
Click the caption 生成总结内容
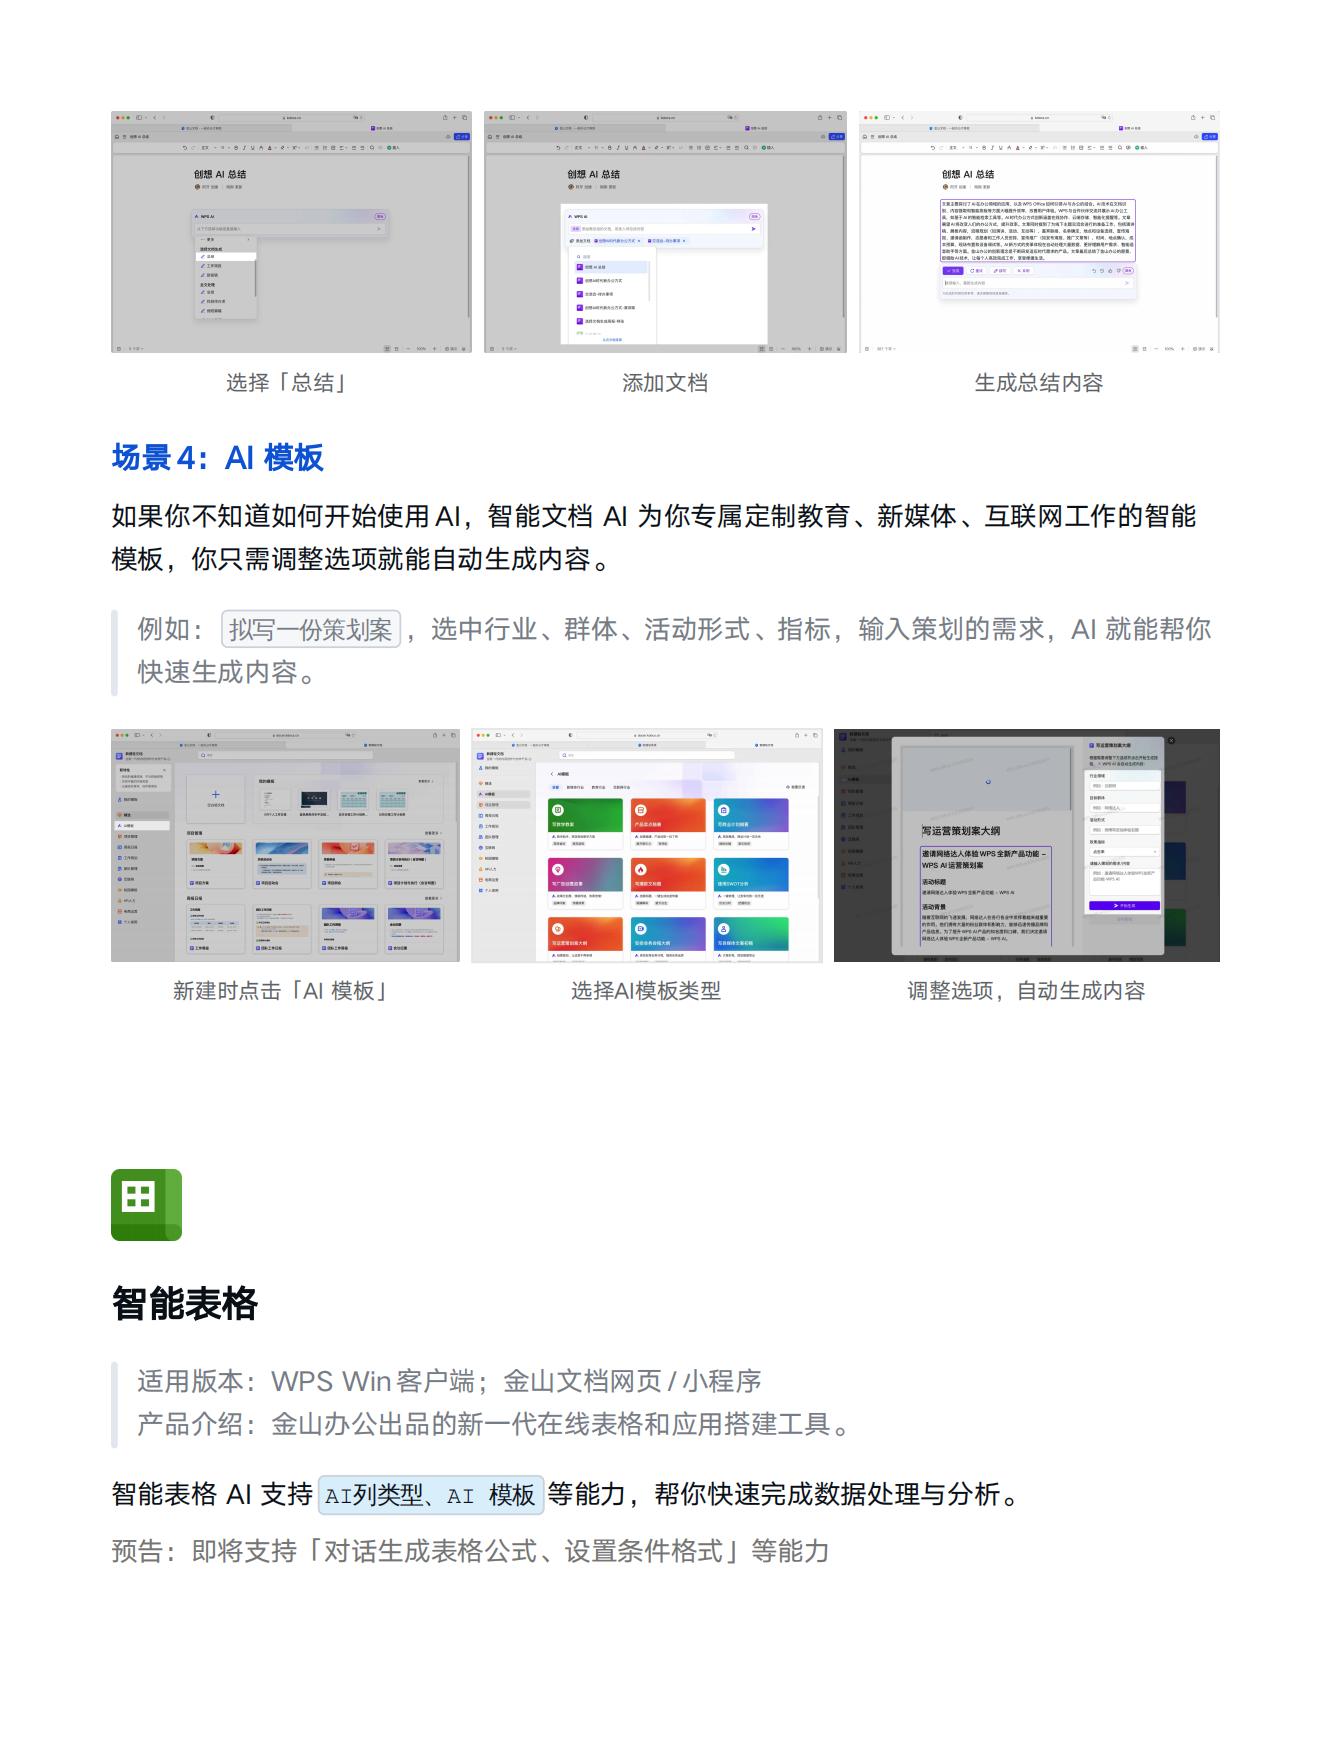(1039, 382)
